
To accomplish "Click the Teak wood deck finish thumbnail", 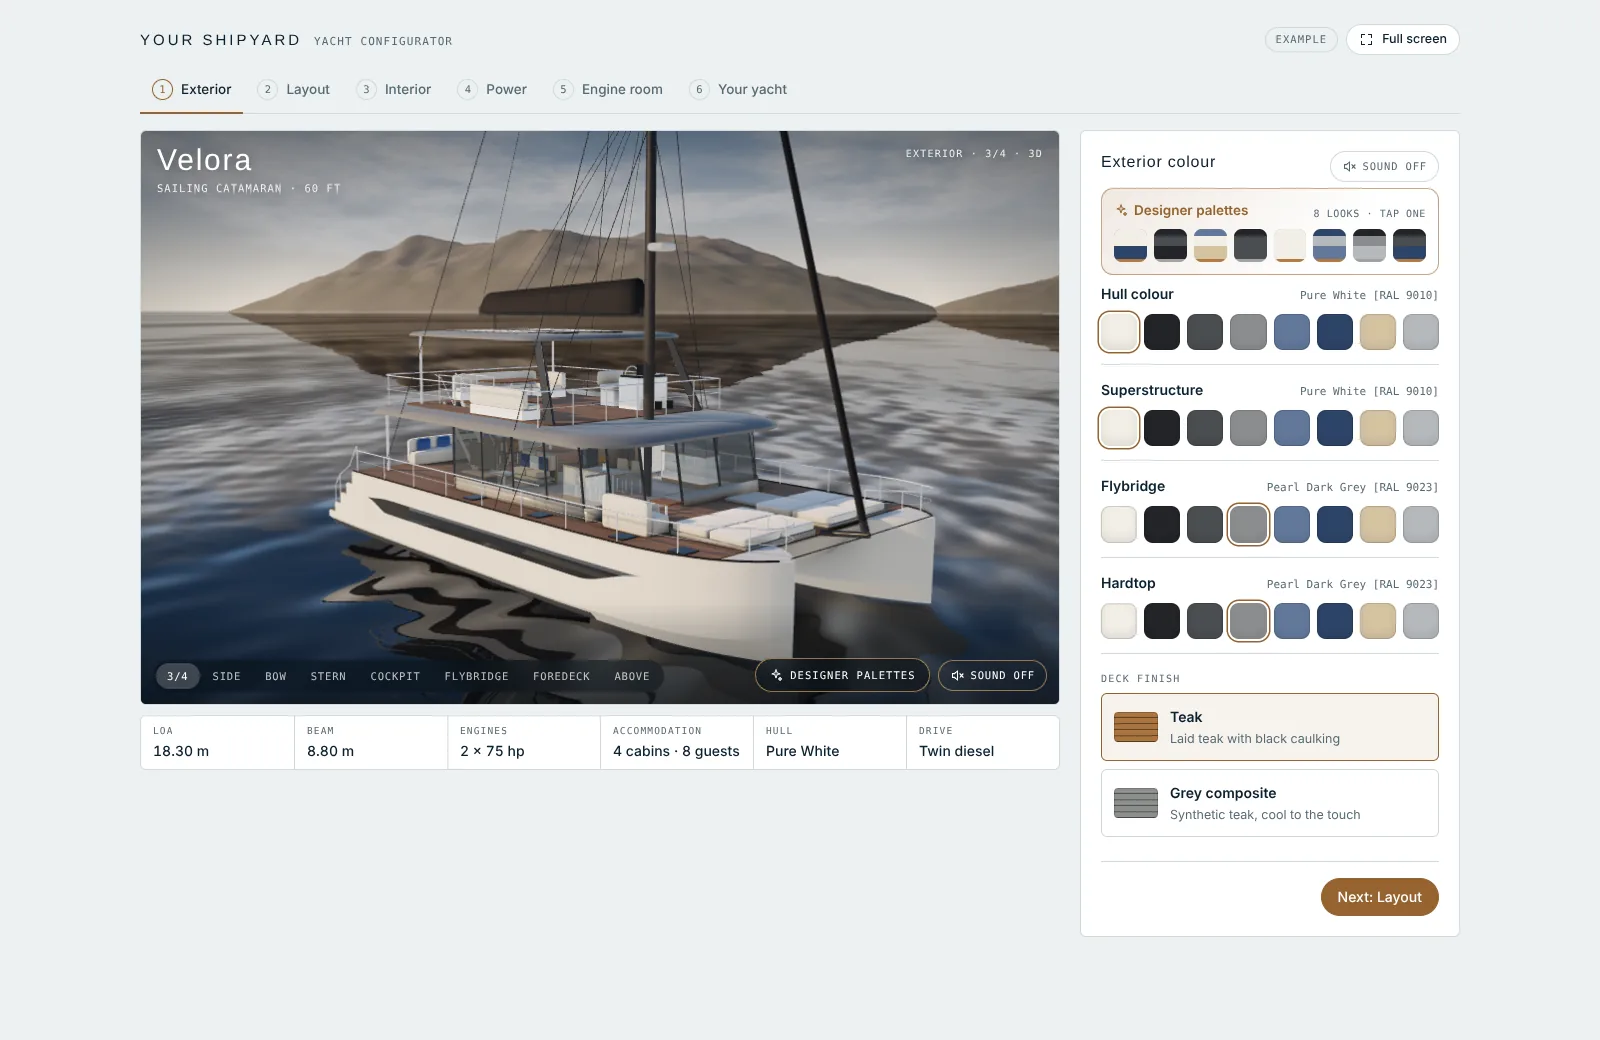I will 1136,727.
